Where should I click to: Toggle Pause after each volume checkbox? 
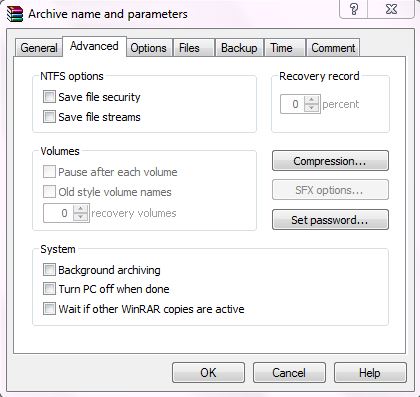[49, 172]
